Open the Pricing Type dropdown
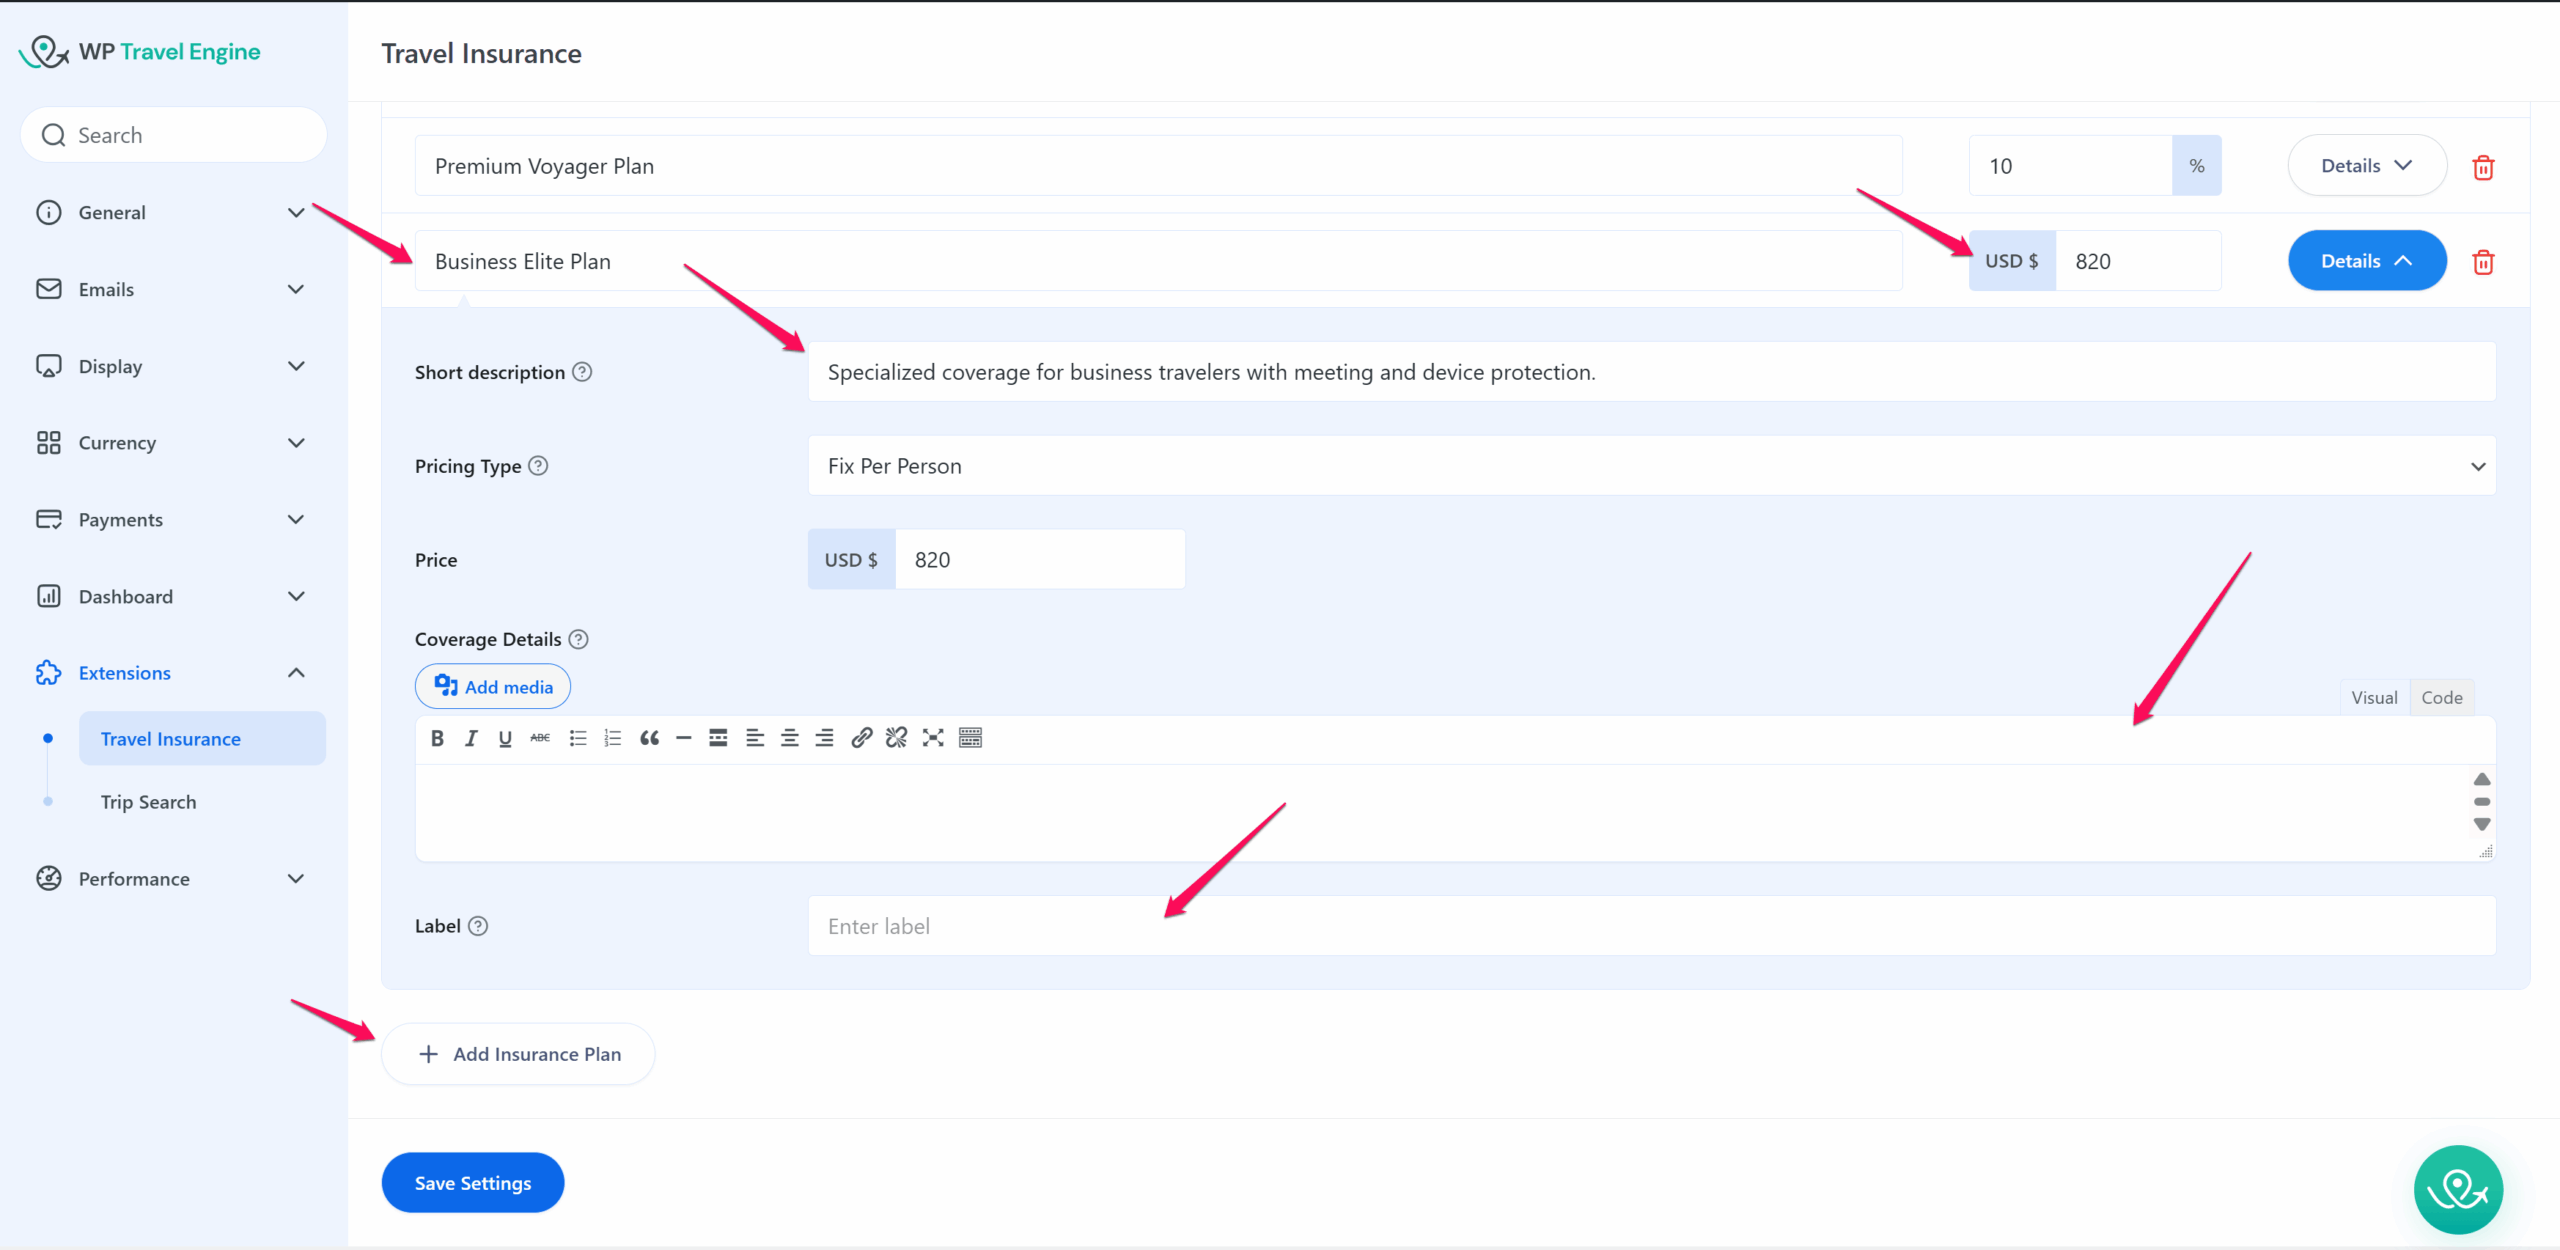 pos(1651,466)
